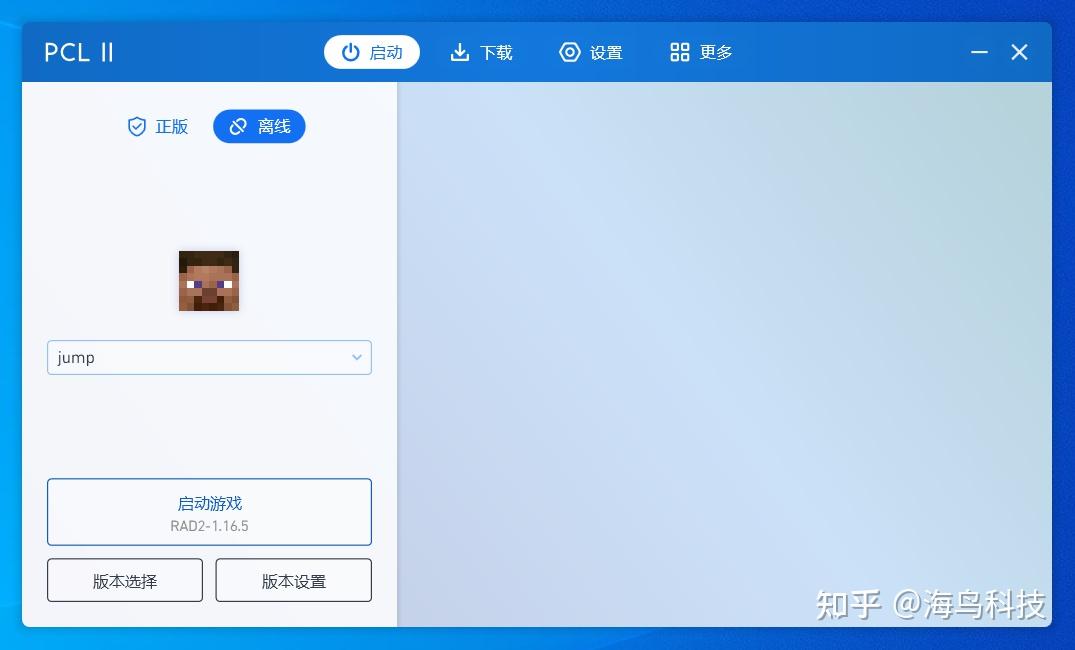Click the power icon on the 启动 tab

(350, 52)
